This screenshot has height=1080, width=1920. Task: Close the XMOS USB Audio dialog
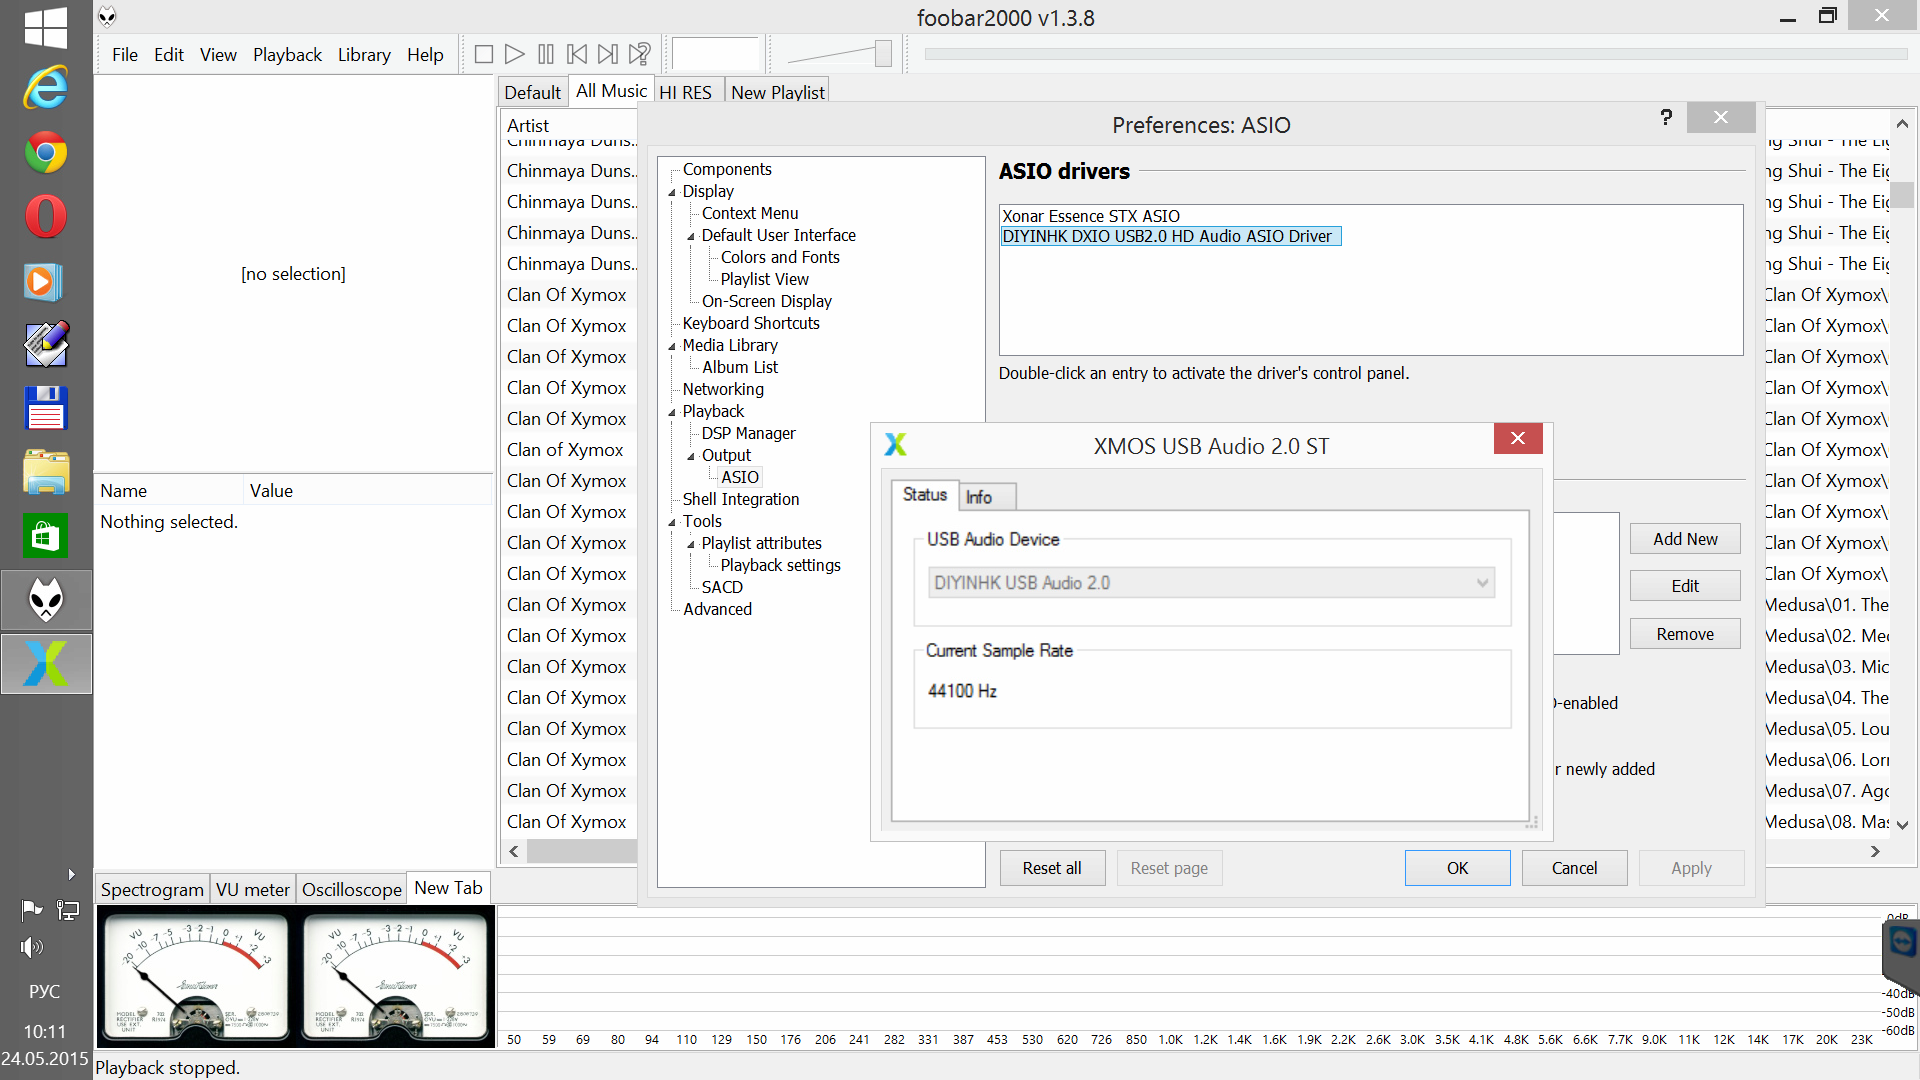(1518, 438)
